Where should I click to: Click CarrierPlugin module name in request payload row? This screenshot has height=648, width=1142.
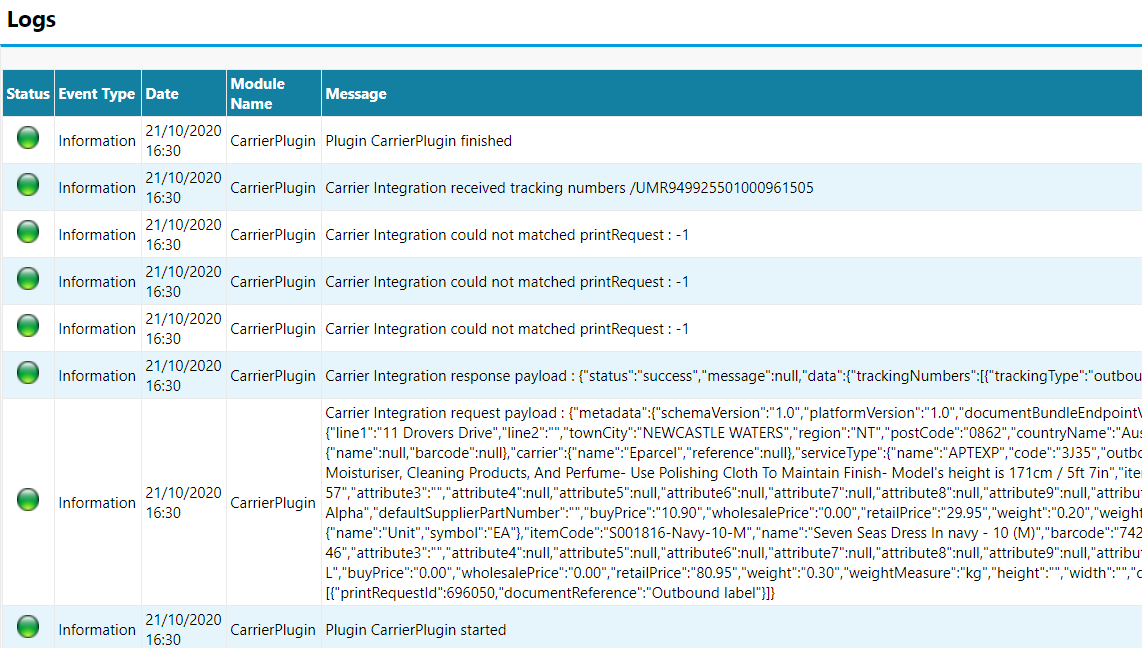click(x=272, y=503)
